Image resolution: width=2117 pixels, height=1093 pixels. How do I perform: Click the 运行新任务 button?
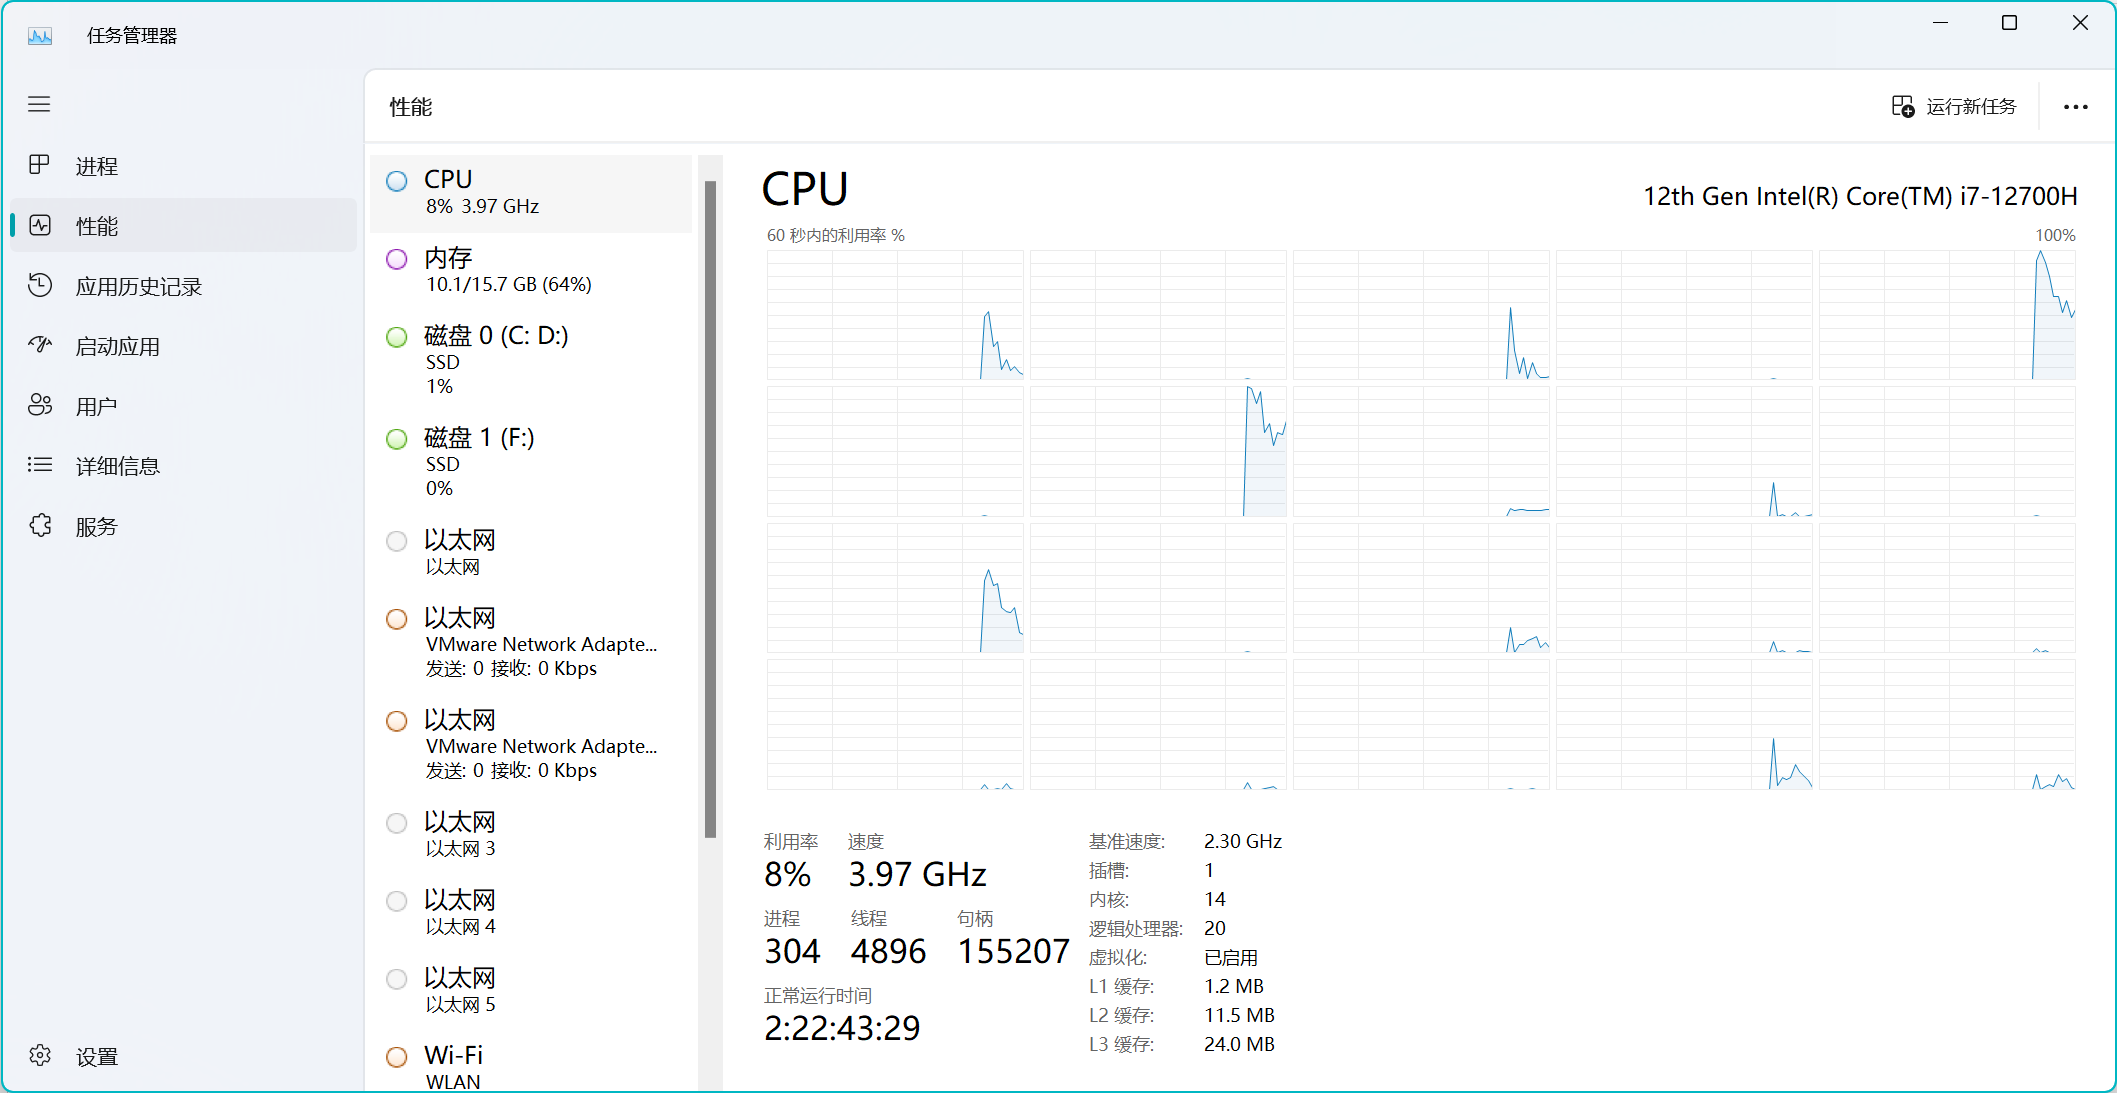tap(1954, 107)
